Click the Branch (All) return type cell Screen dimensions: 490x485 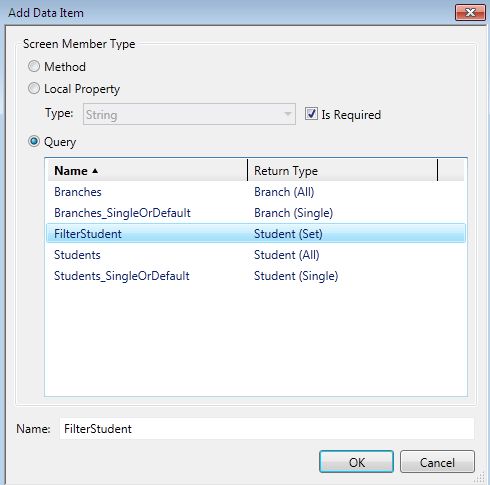point(284,192)
